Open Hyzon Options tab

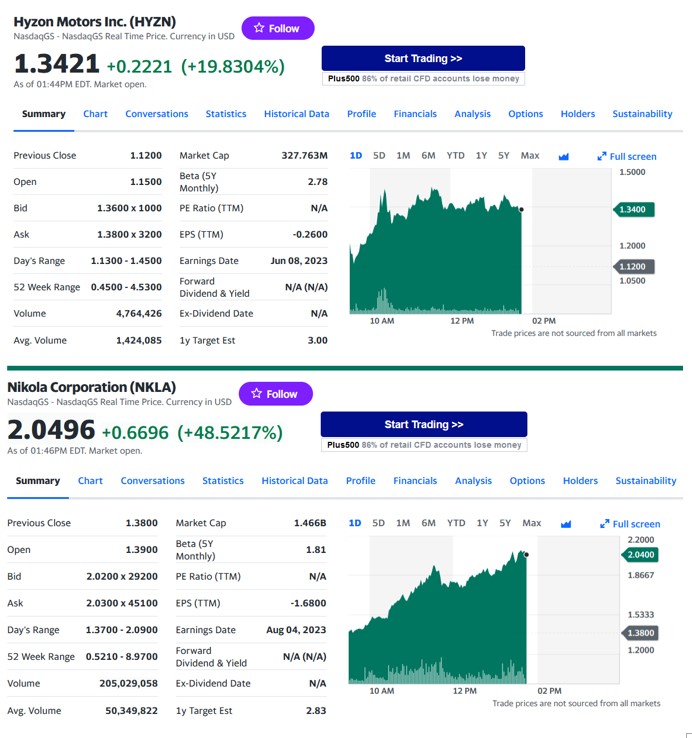(x=525, y=114)
